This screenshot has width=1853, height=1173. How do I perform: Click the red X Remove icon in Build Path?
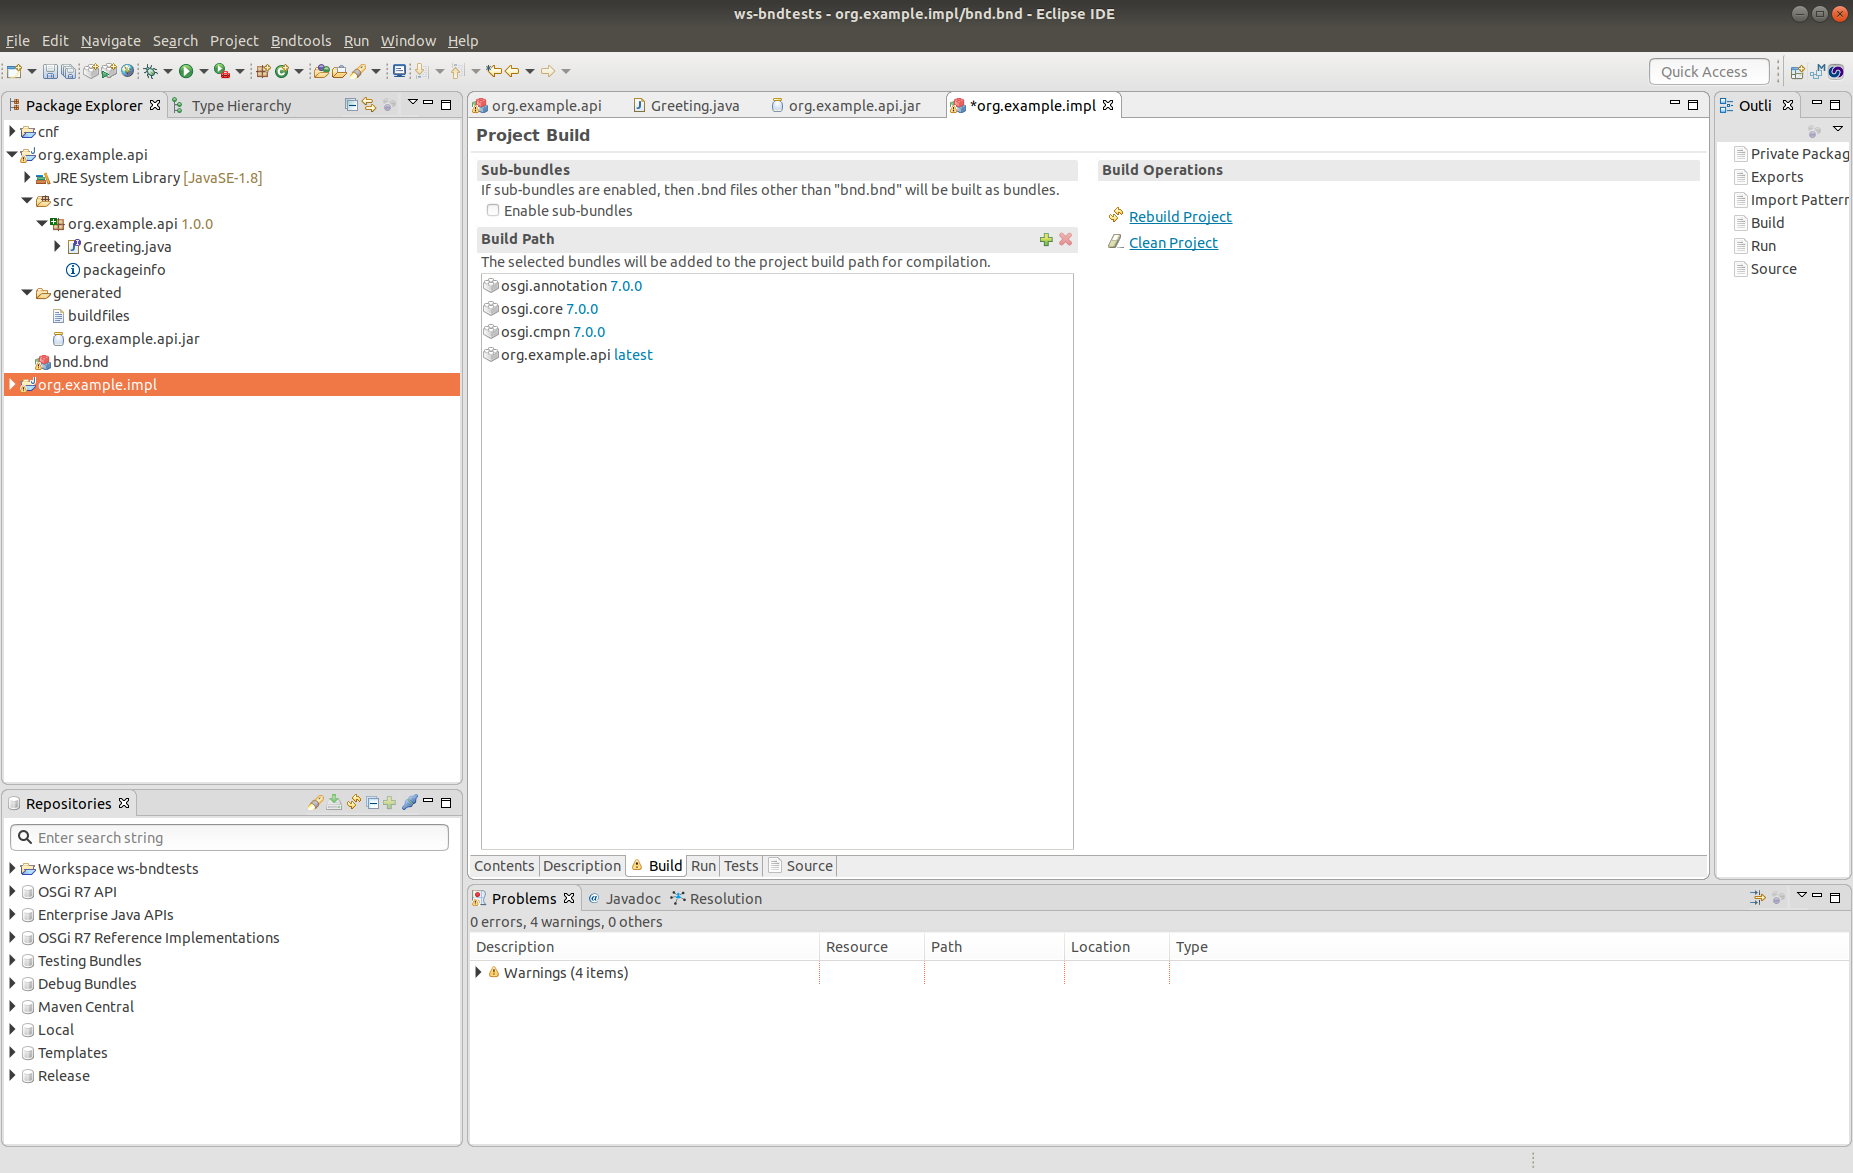click(x=1066, y=239)
